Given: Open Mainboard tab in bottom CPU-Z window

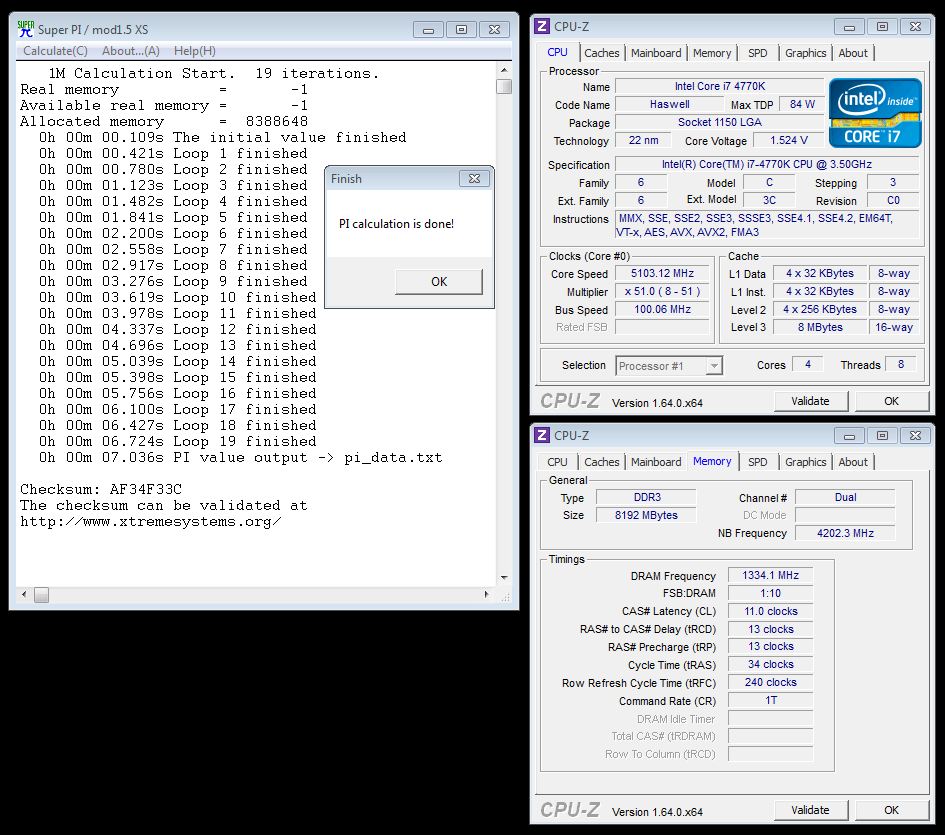Looking at the screenshot, I should tap(656, 462).
